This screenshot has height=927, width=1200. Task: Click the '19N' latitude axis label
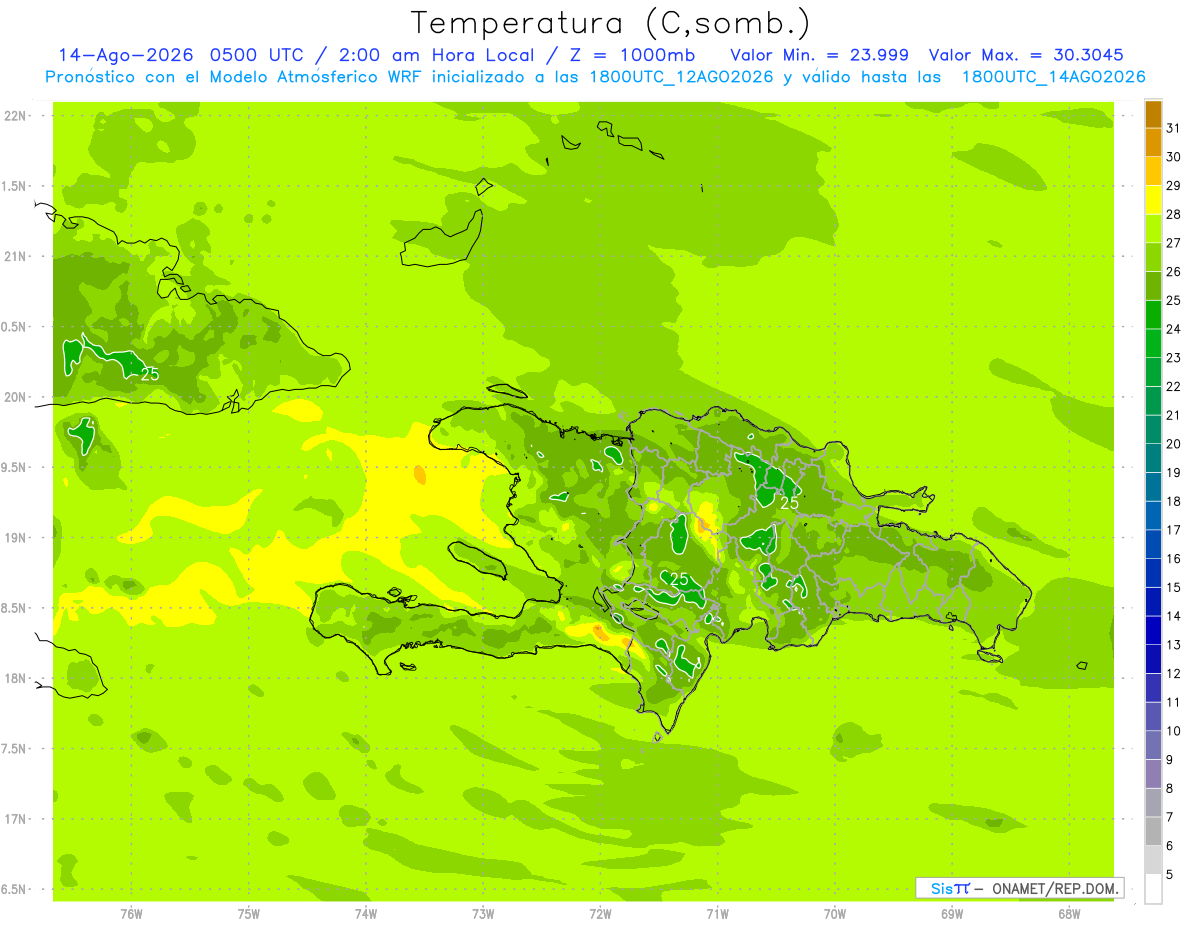(15, 538)
